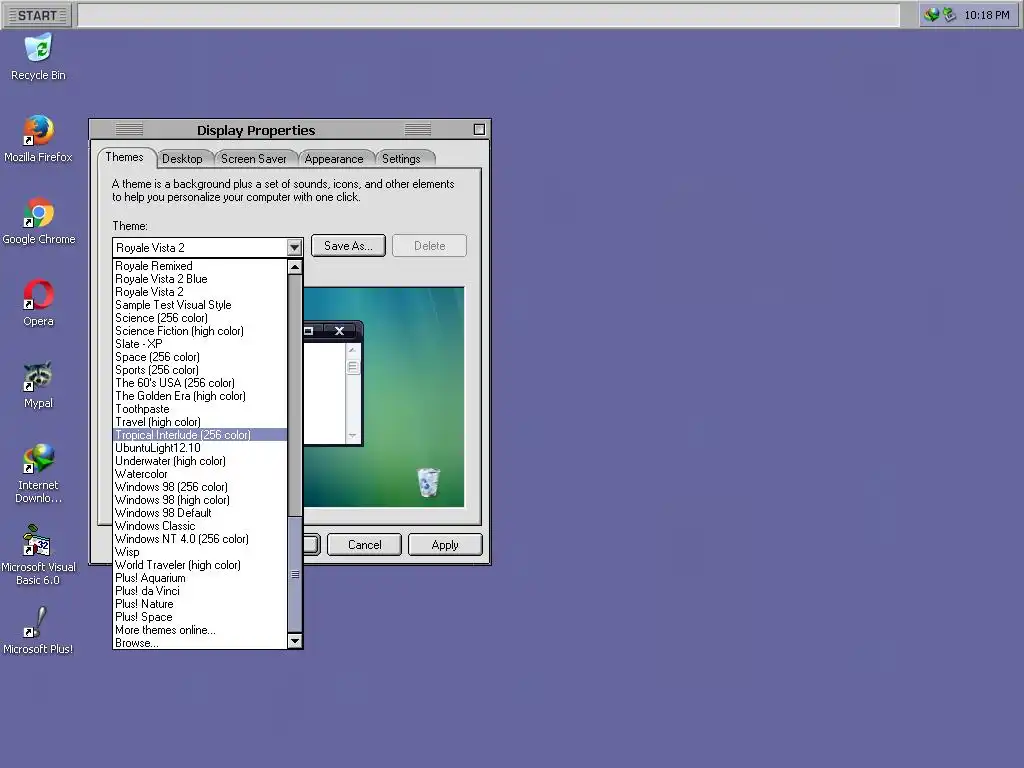Choose Plus! da Vinci theme
1024x768 pixels.
coord(200,591)
